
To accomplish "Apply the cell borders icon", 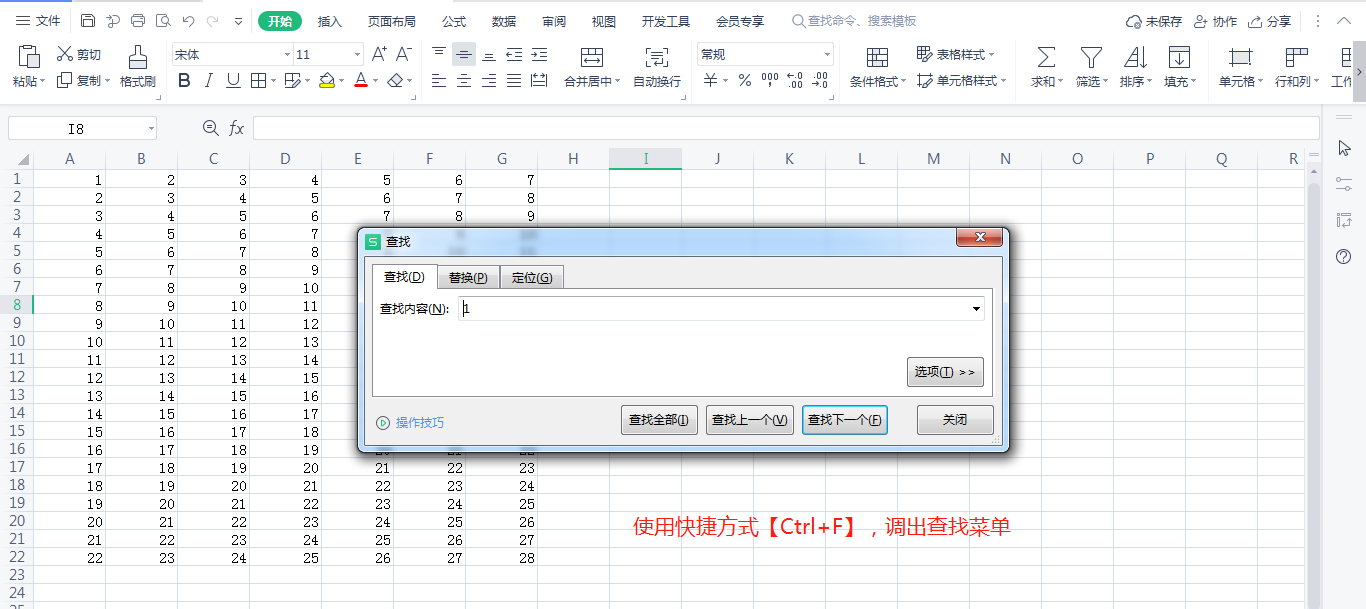I will click(258, 81).
